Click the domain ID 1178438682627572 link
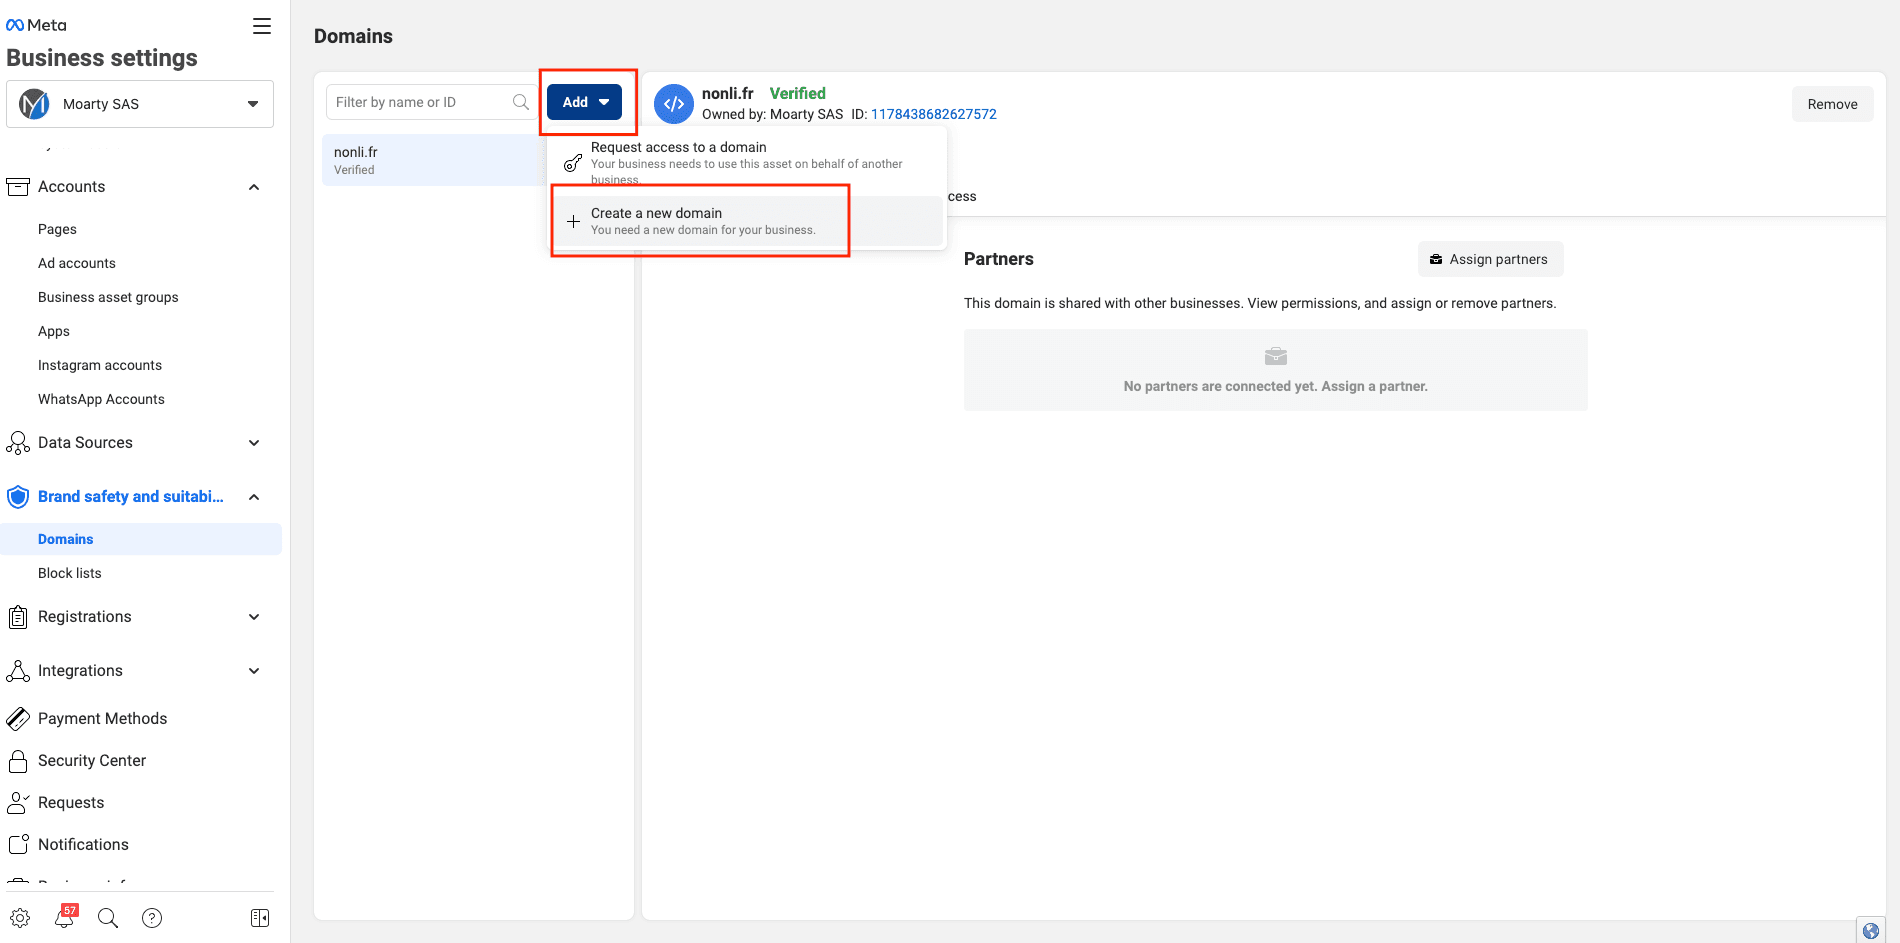 tap(934, 114)
